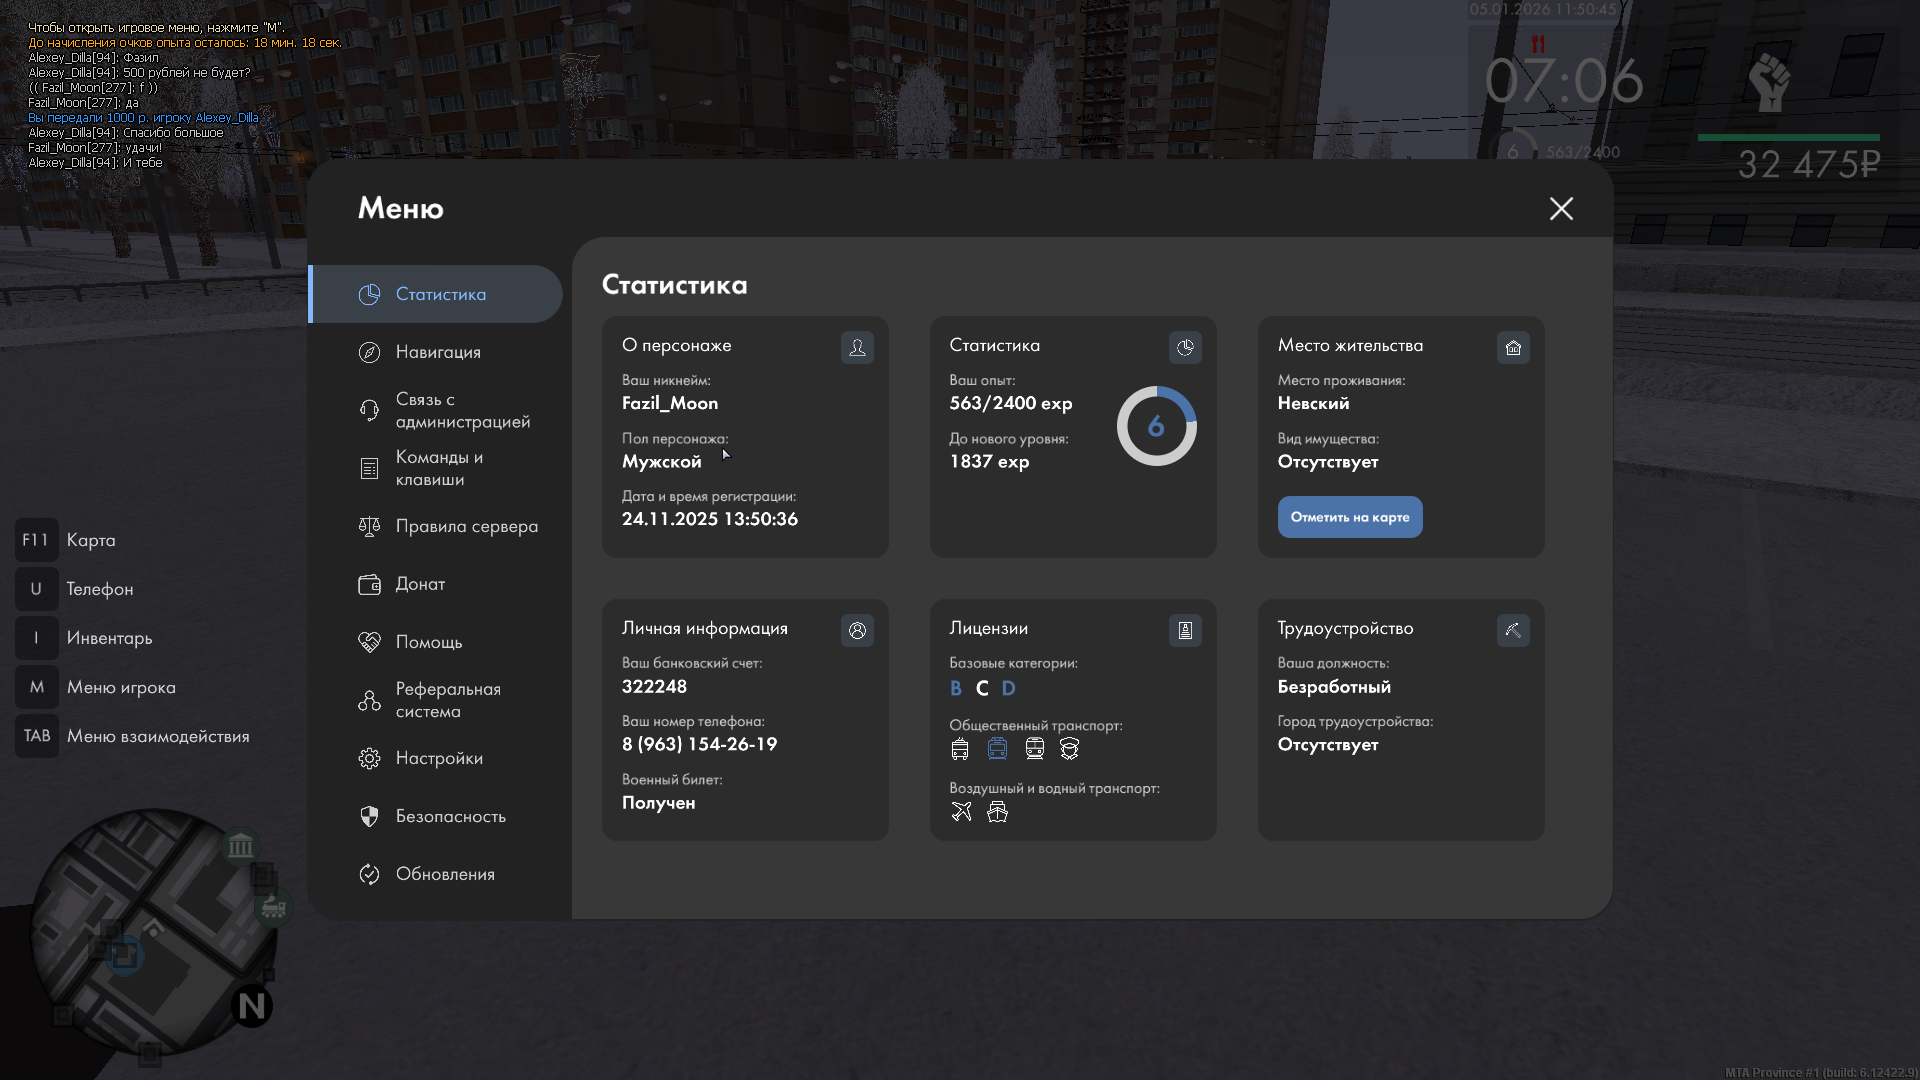Screen dimensions: 1920x1080
Task: Click the airplane license icon
Action: click(961, 812)
